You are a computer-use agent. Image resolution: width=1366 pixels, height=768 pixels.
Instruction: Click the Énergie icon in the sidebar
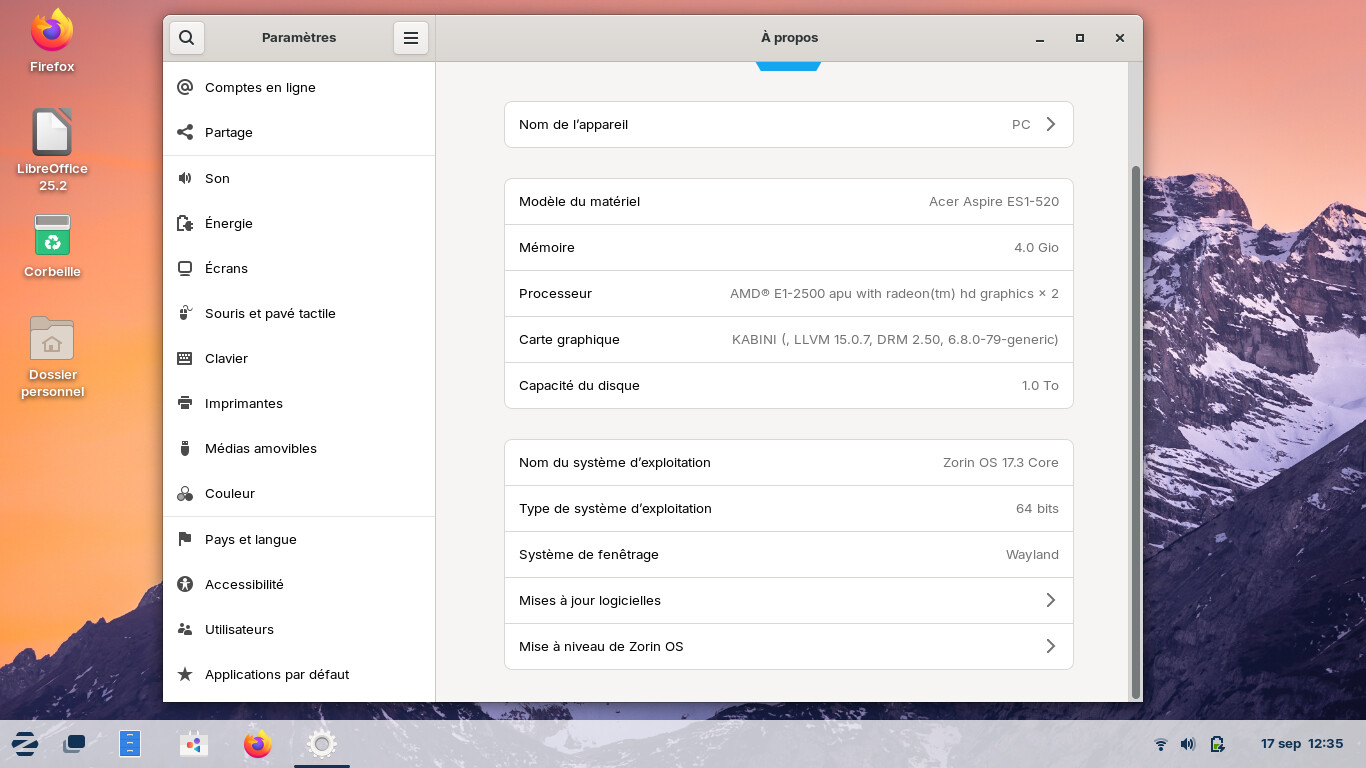(x=185, y=224)
